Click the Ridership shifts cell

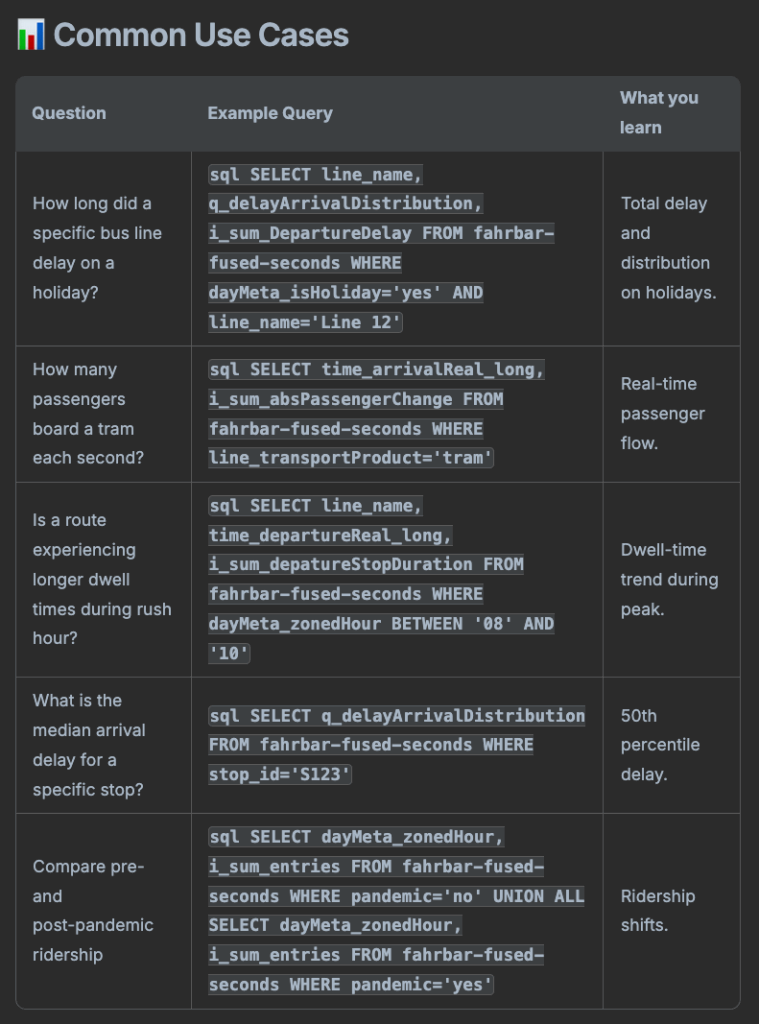pos(657,910)
